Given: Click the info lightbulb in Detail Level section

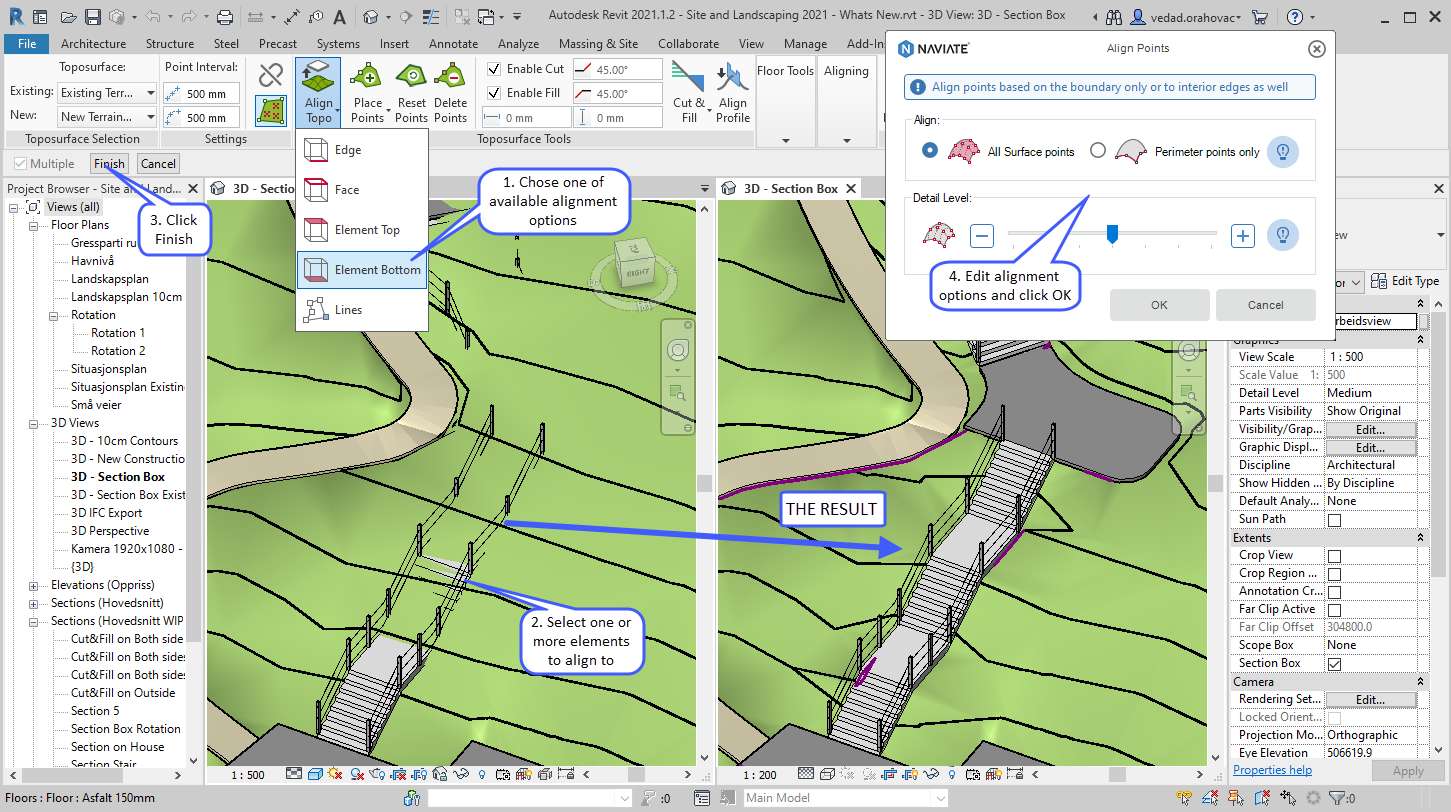Looking at the screenshot, I should [1283, 235].
